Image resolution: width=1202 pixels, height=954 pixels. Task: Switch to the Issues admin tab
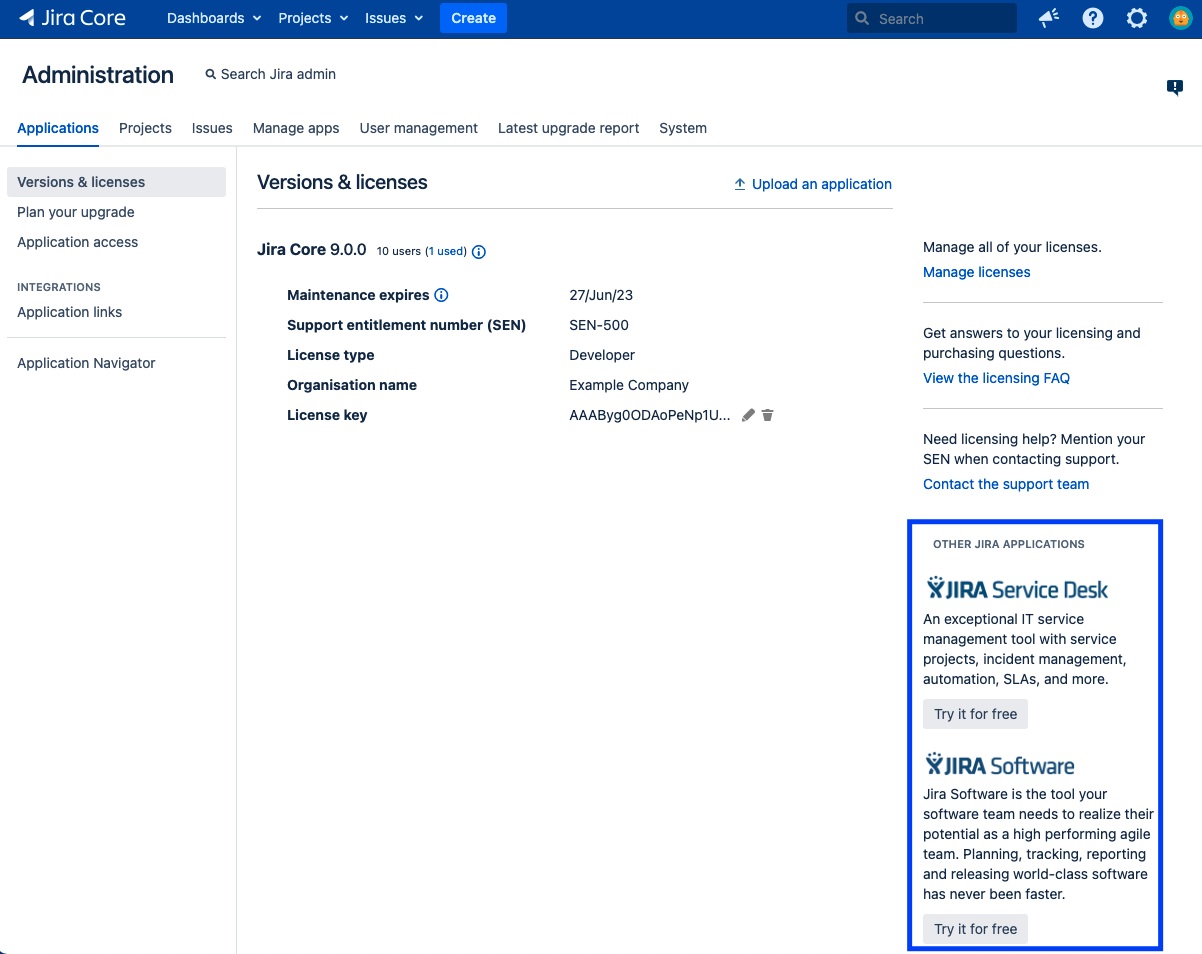[212, 128]
